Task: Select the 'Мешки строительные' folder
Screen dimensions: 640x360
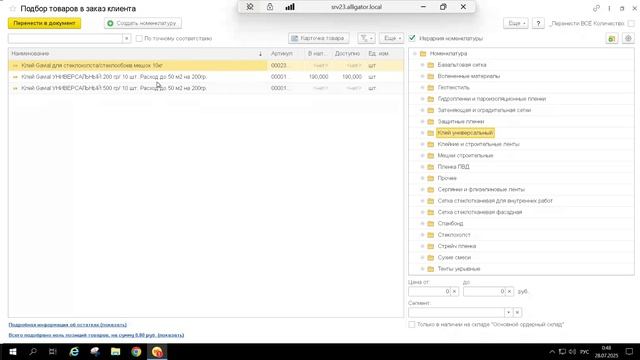Action: (465, 156)
